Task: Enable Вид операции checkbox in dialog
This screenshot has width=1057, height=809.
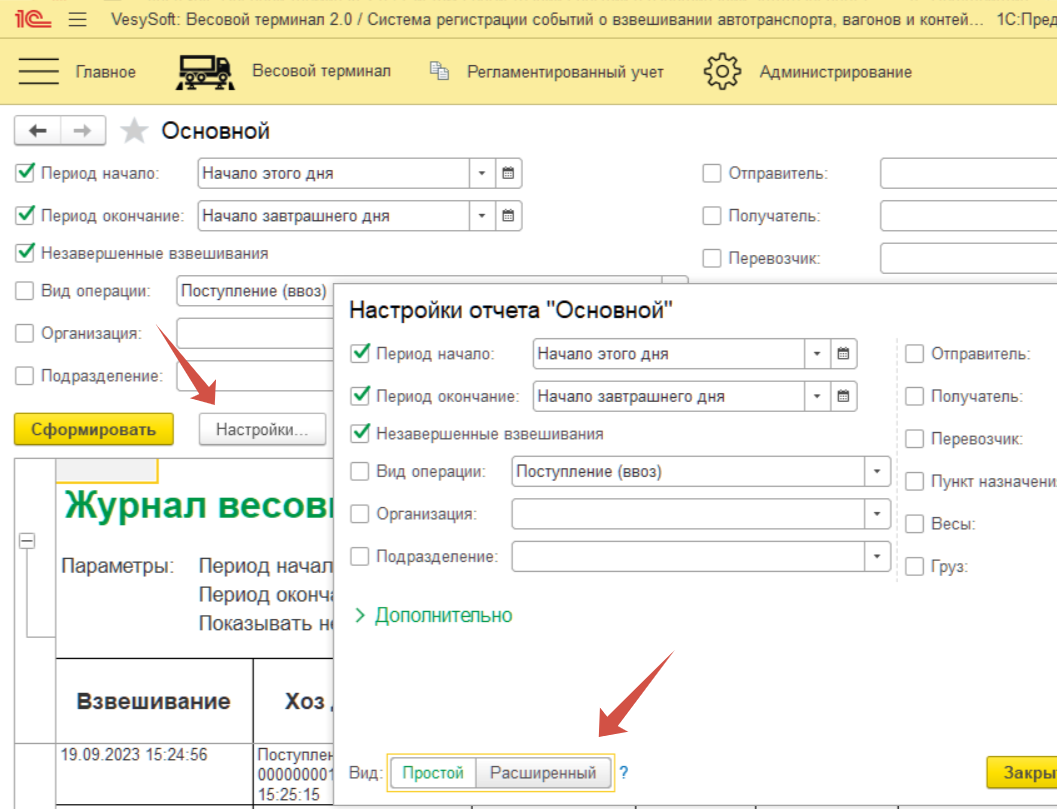Action: (x=361, y=471)
